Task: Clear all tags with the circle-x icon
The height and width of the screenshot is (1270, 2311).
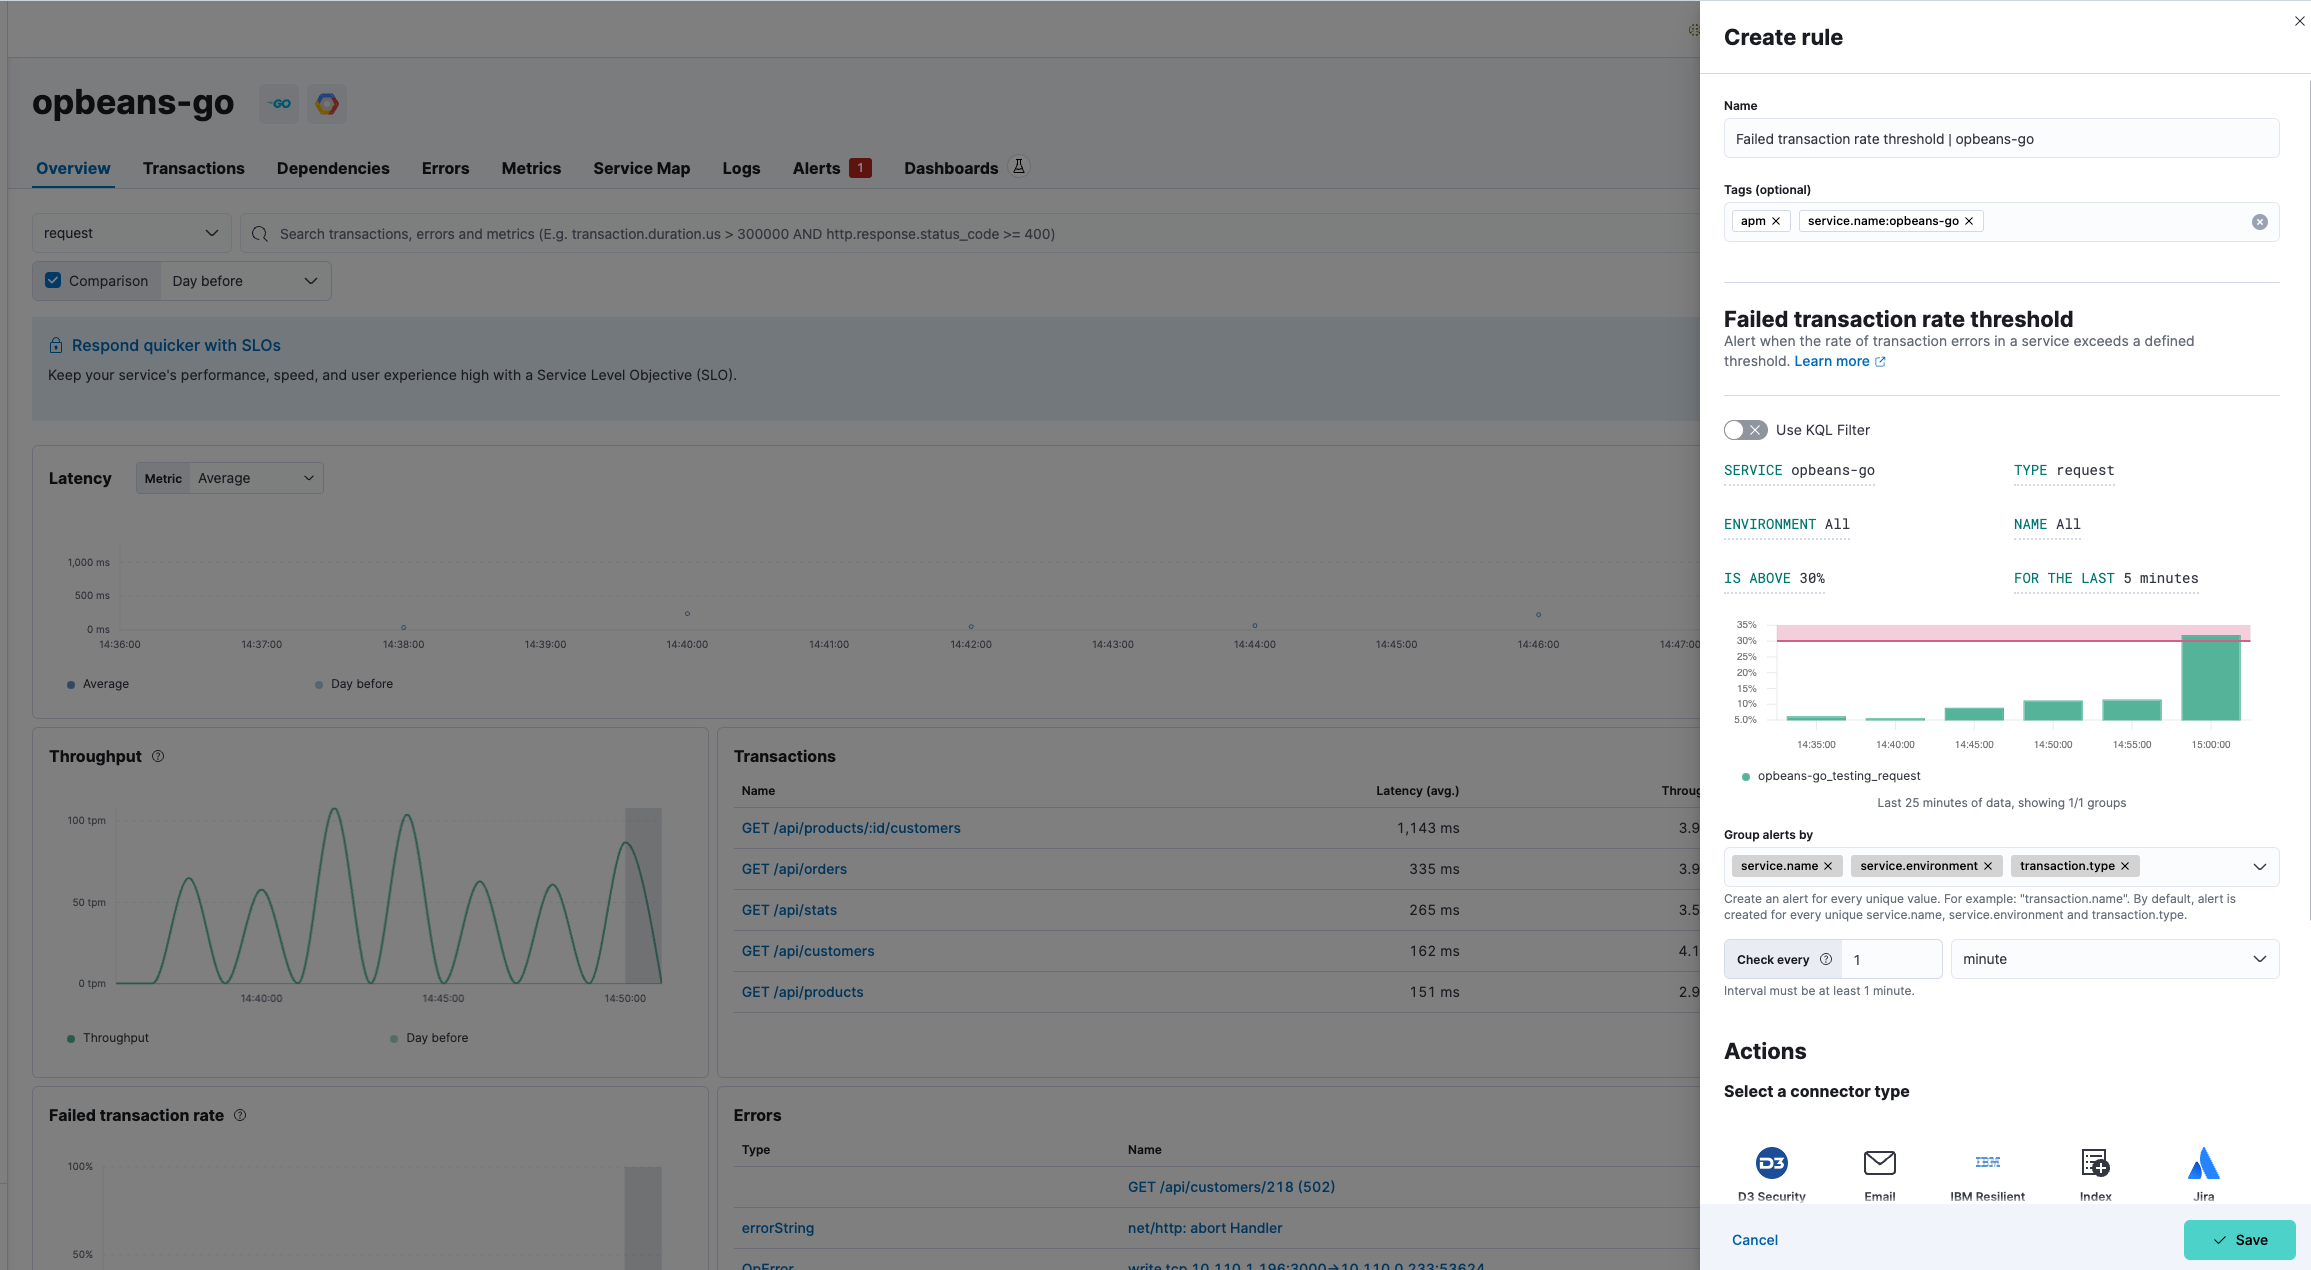Action: (x=2259, y=222)
